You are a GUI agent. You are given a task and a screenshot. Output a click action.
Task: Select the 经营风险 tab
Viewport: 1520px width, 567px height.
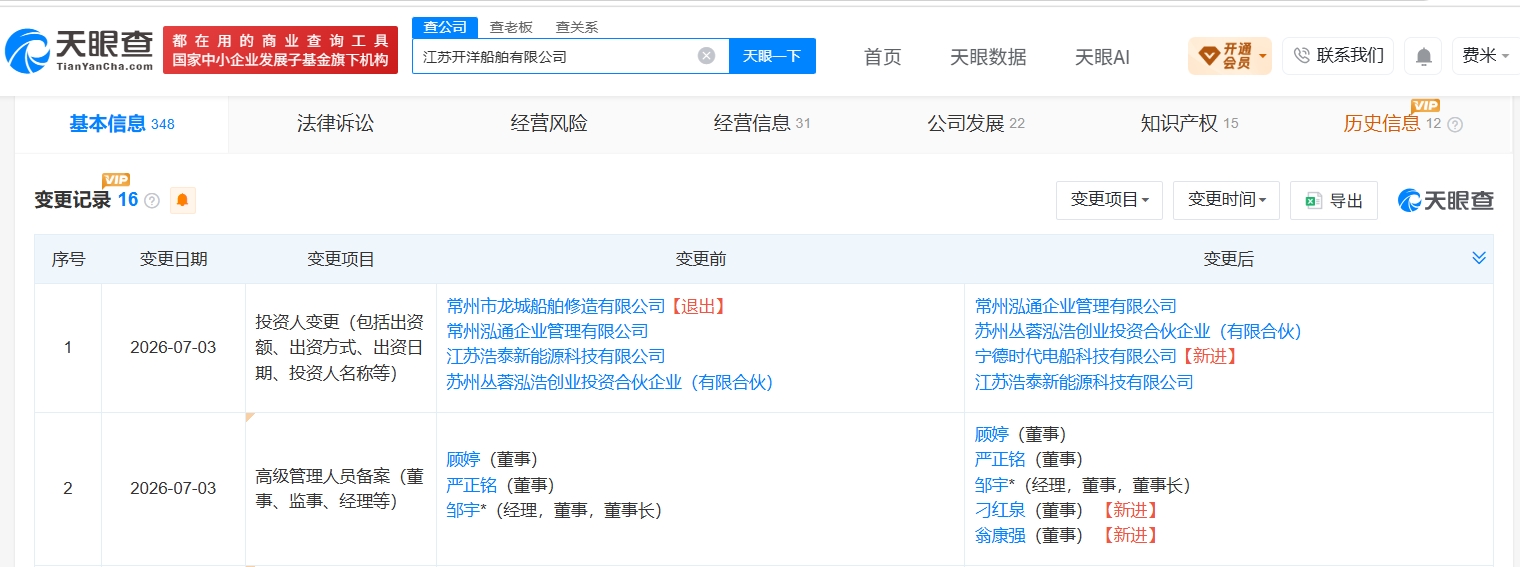tap(549, 124)
